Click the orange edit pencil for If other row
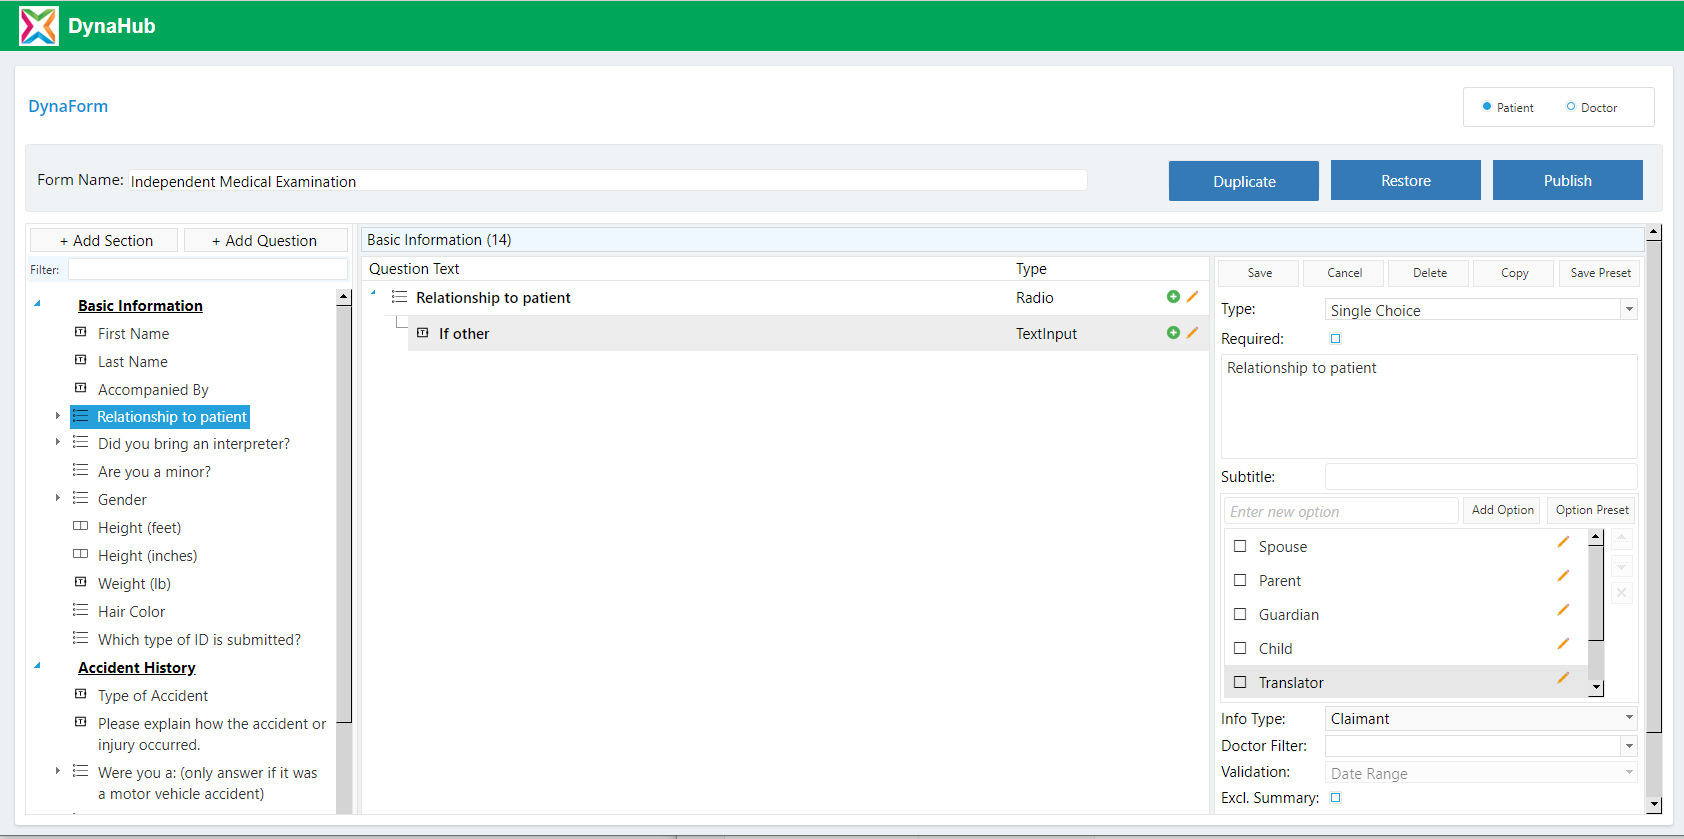The height and width of the screenshot is (839, 1684). pos(1192,333)
